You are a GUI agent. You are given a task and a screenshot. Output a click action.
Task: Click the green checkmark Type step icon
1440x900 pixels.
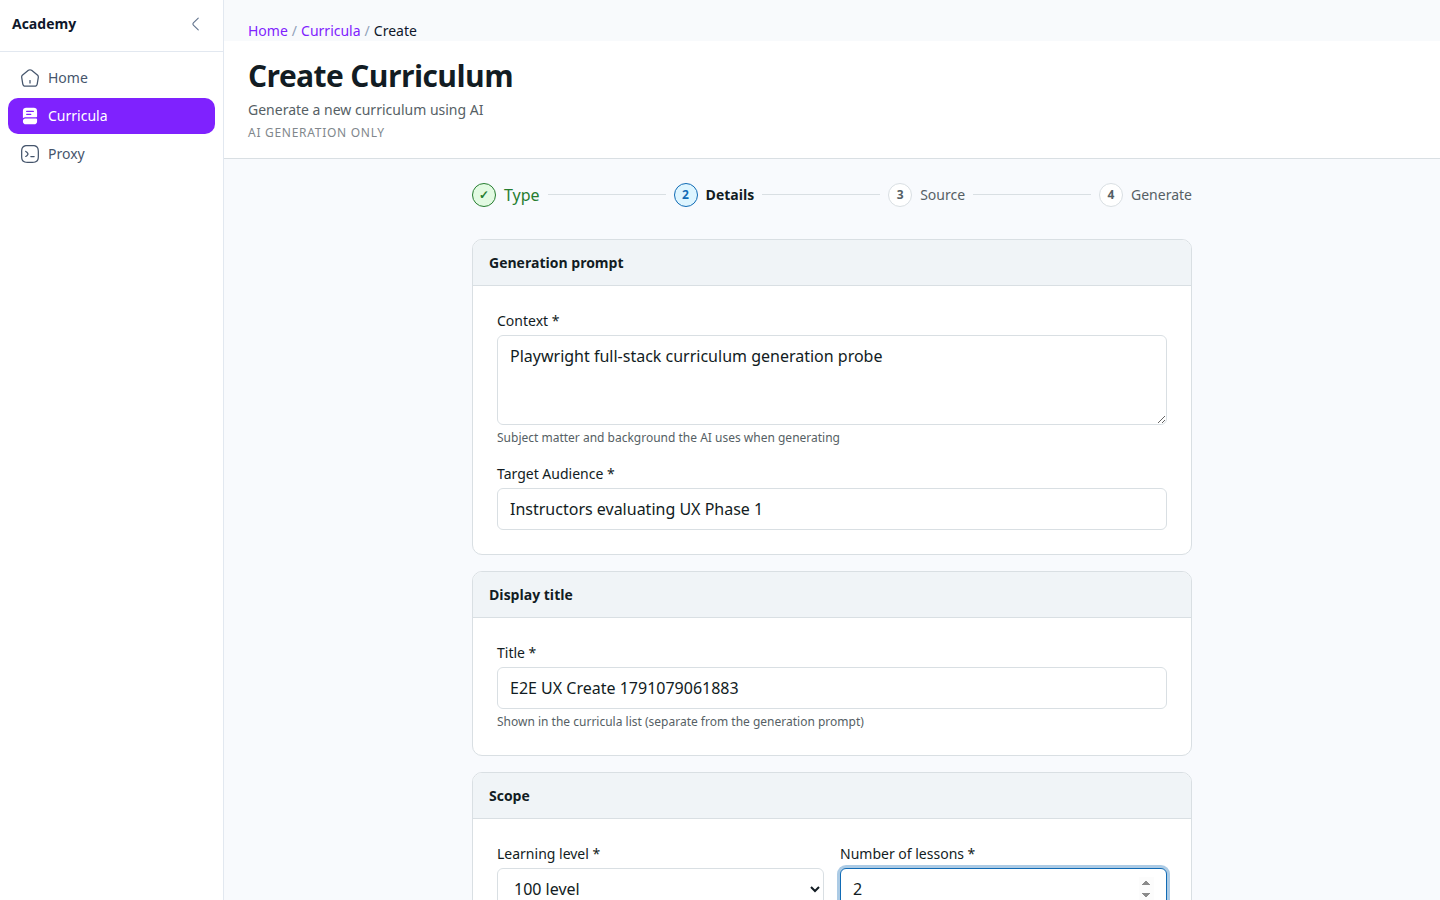pos(484,195)
